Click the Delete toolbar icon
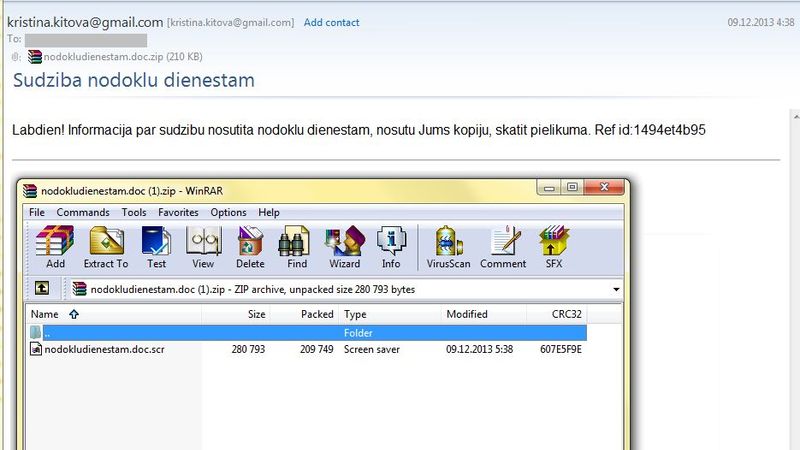 tap(250, 247)
